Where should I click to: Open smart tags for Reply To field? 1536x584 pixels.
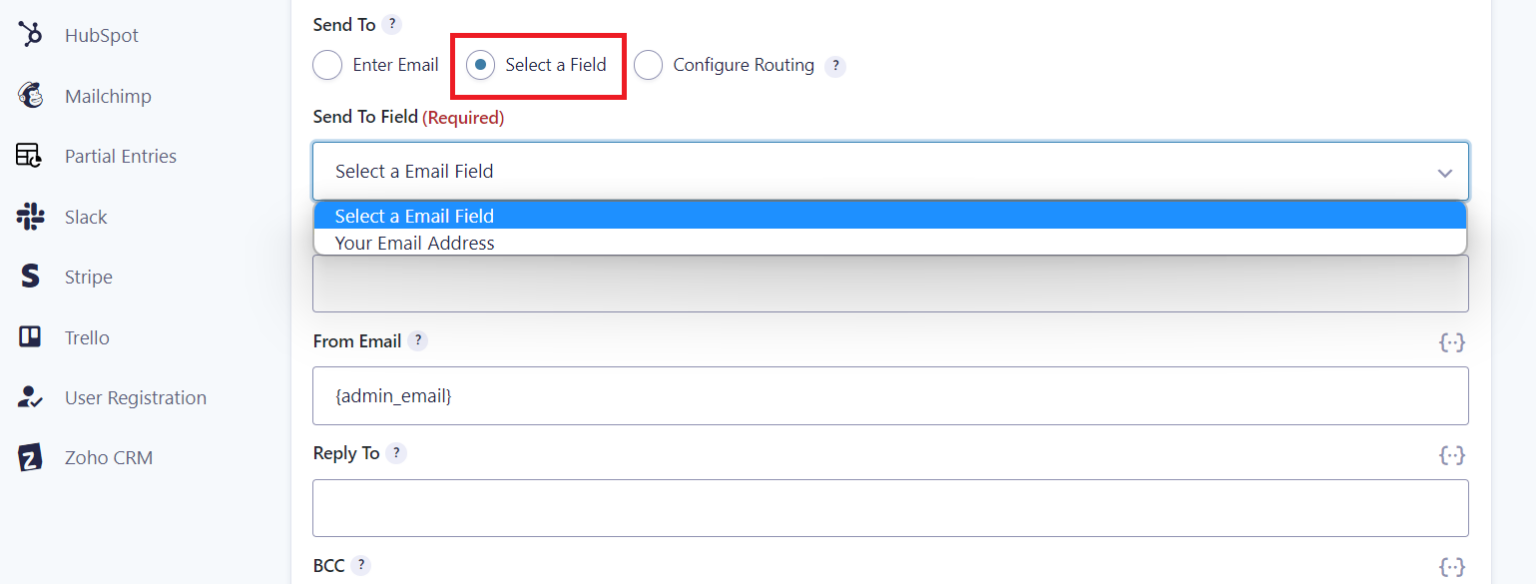tap(1452, 455)
